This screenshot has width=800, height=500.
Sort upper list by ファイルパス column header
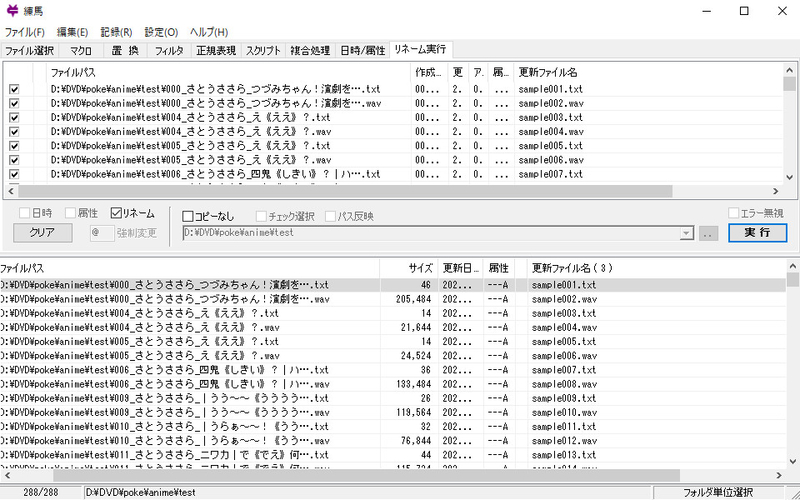click(229, 73)
